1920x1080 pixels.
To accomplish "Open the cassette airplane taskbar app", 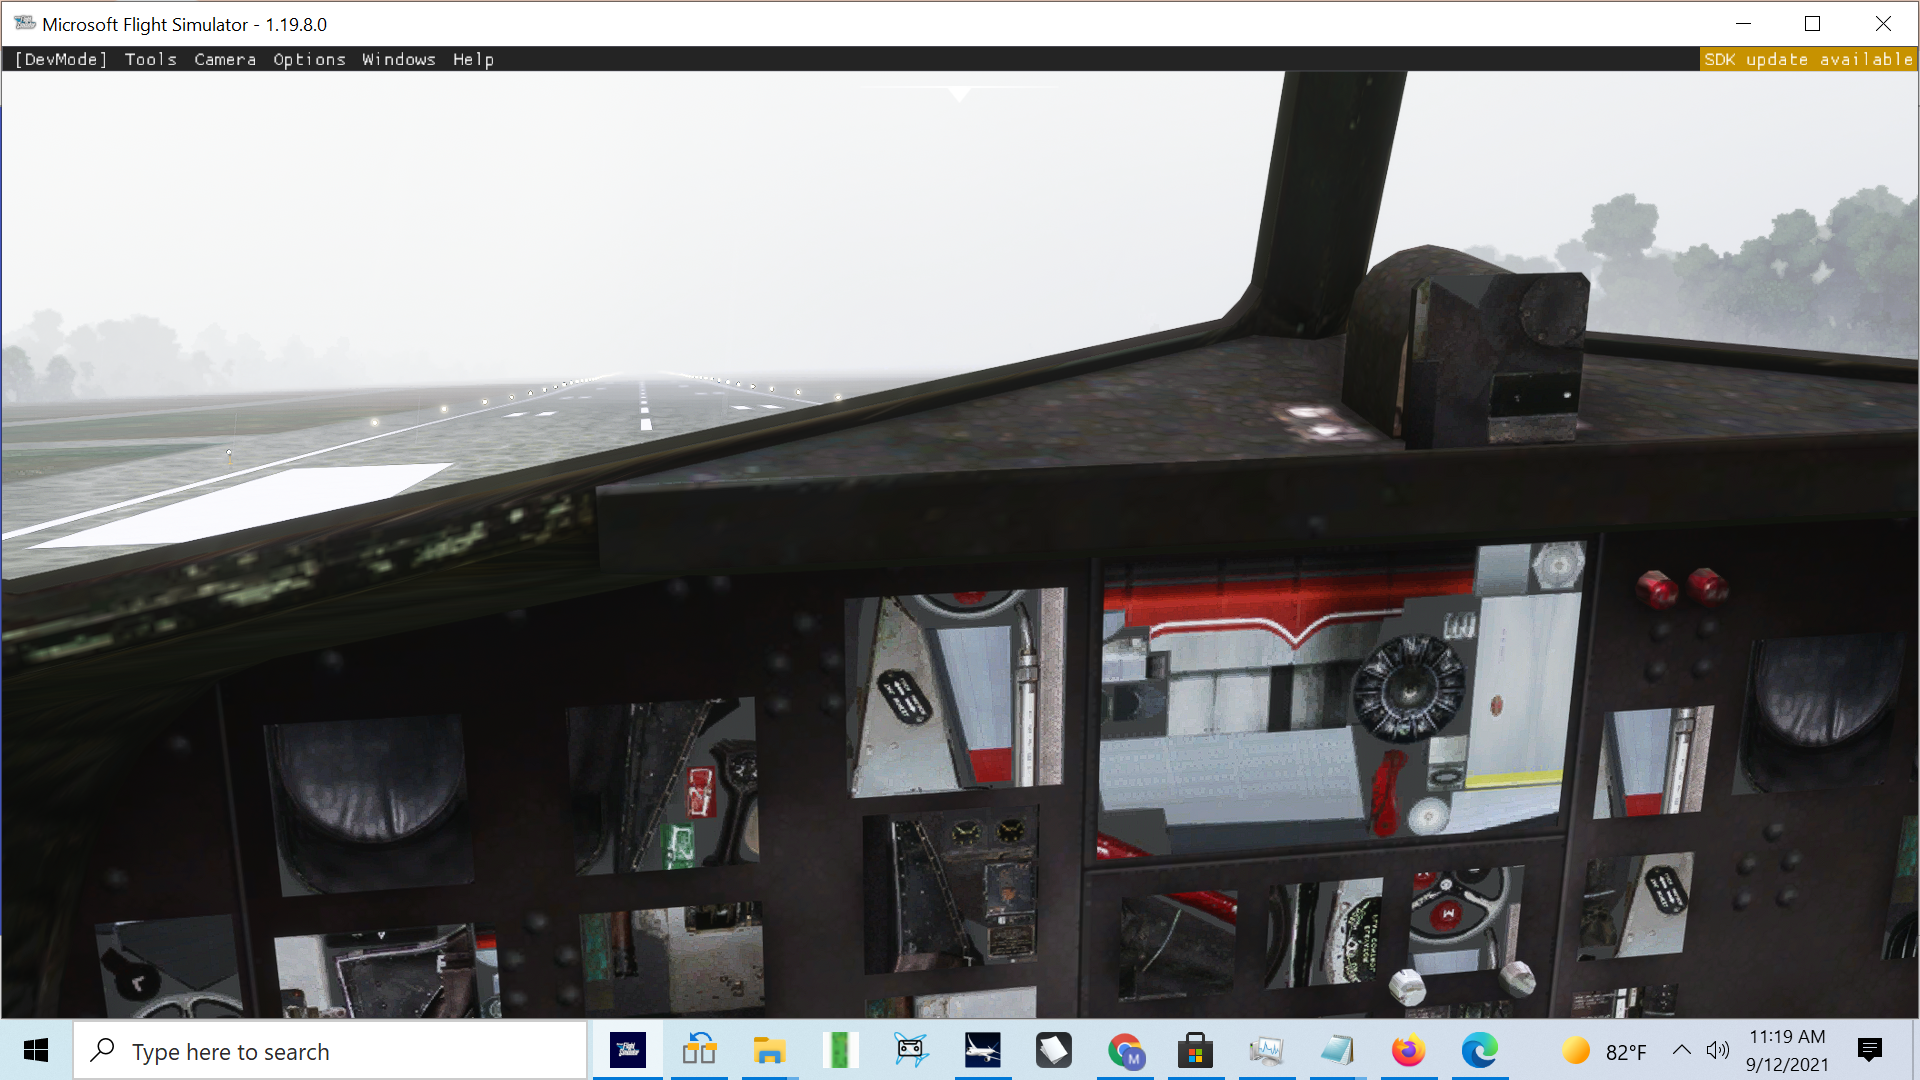I will tap(911, 1050).
